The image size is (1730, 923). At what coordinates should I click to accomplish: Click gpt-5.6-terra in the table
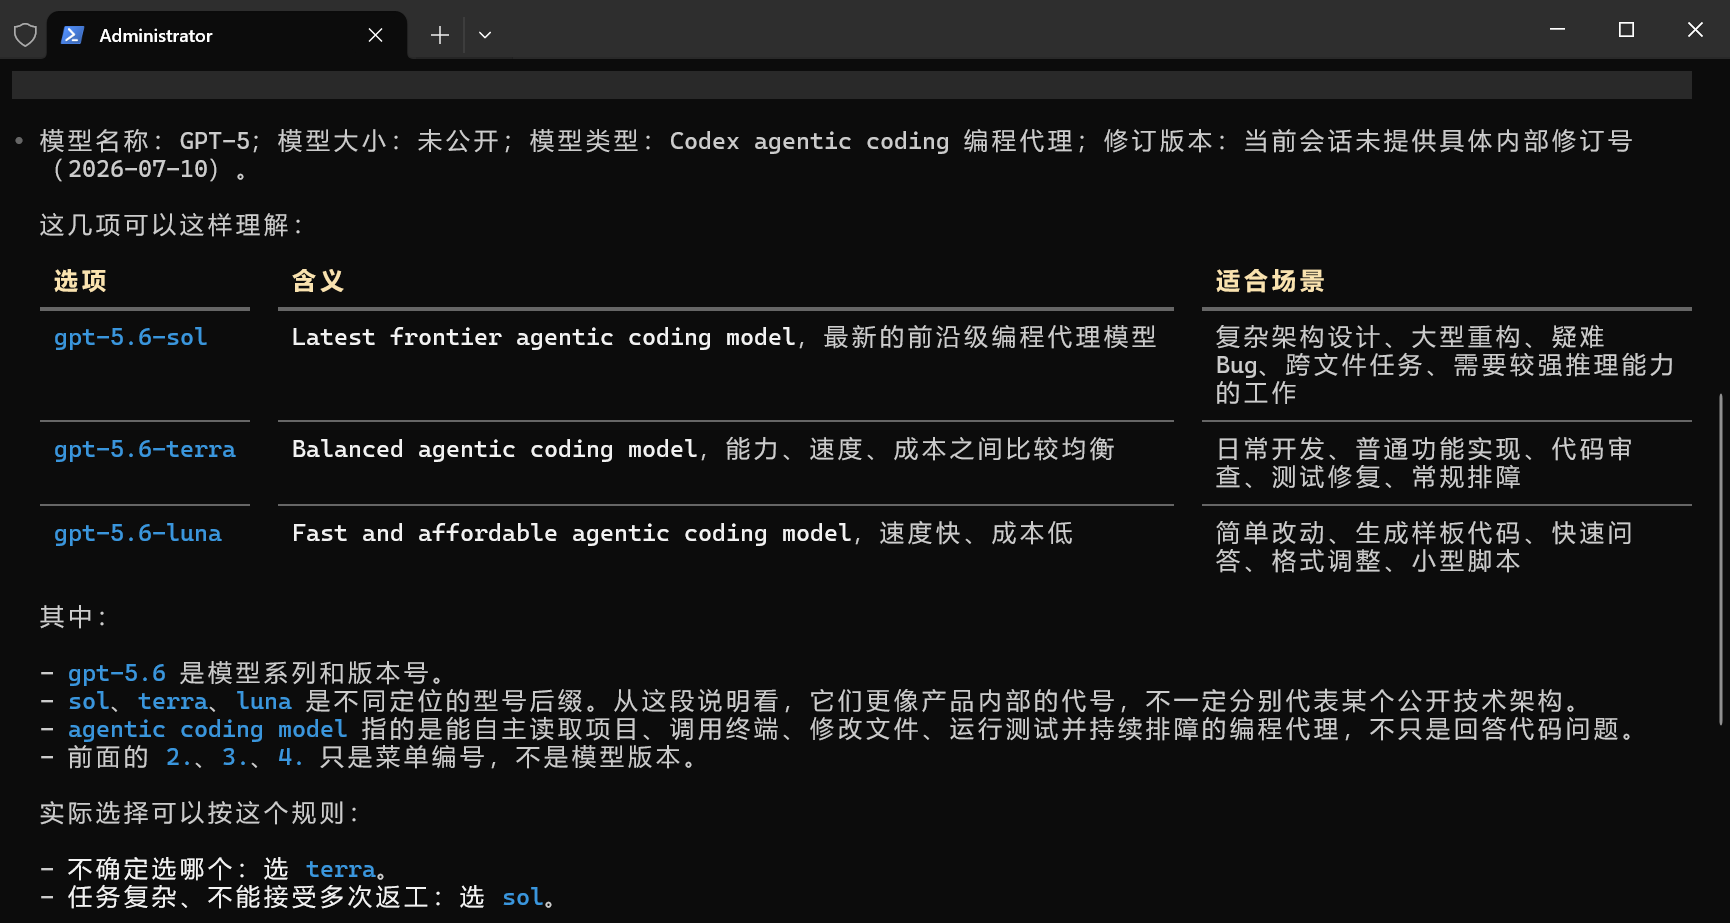pos(144,449)
